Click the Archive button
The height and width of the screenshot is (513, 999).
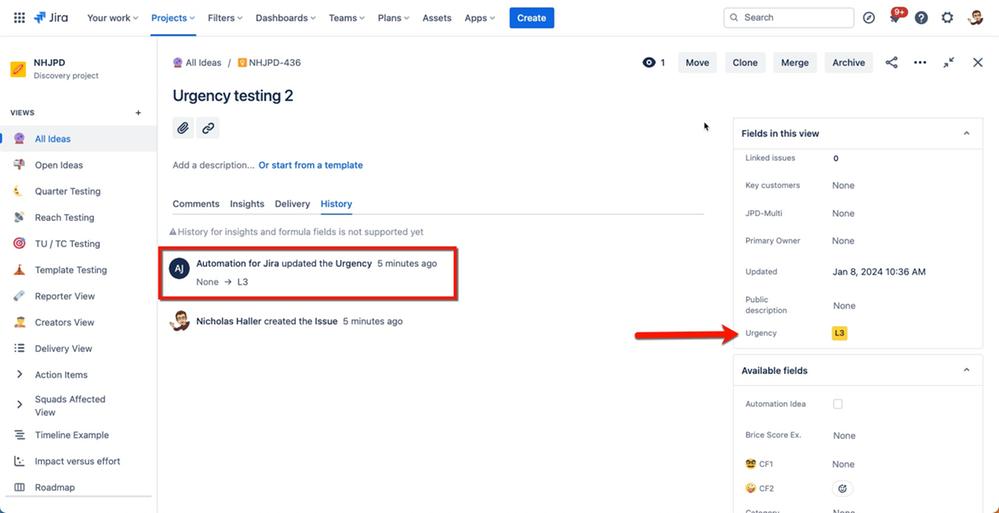tap(849, 62)
